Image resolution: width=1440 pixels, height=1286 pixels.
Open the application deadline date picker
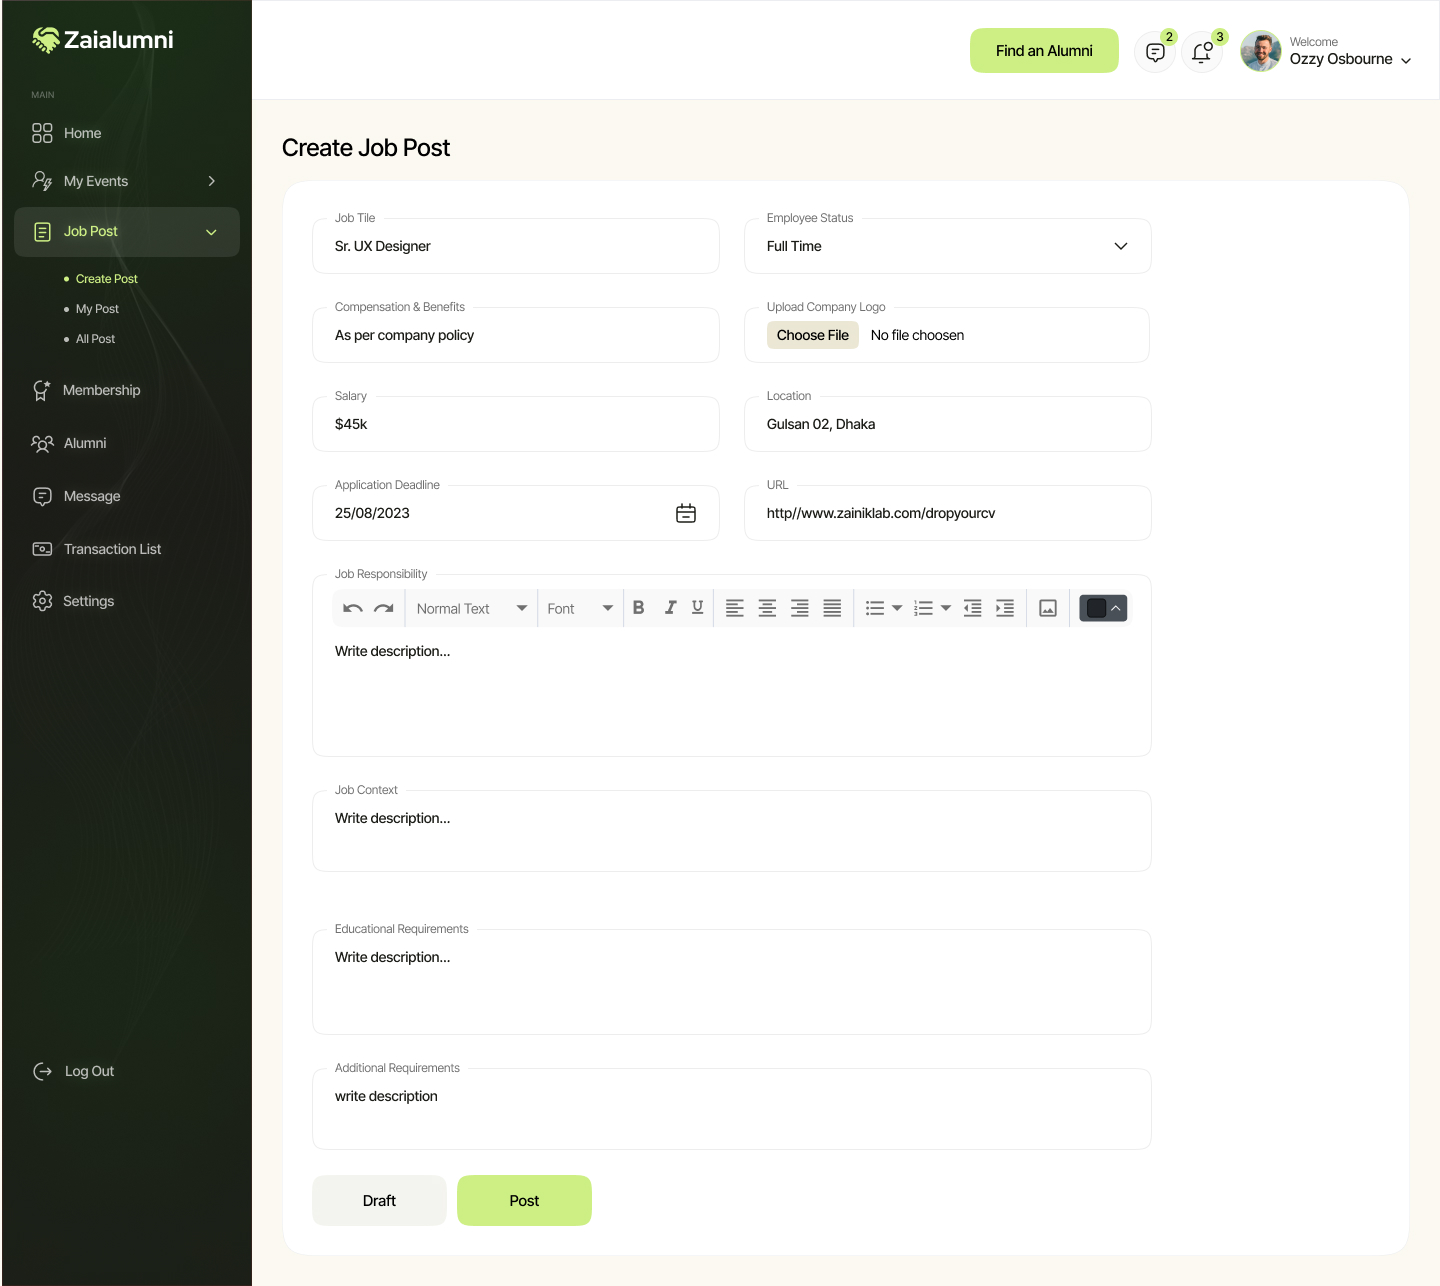pos(686,513)
